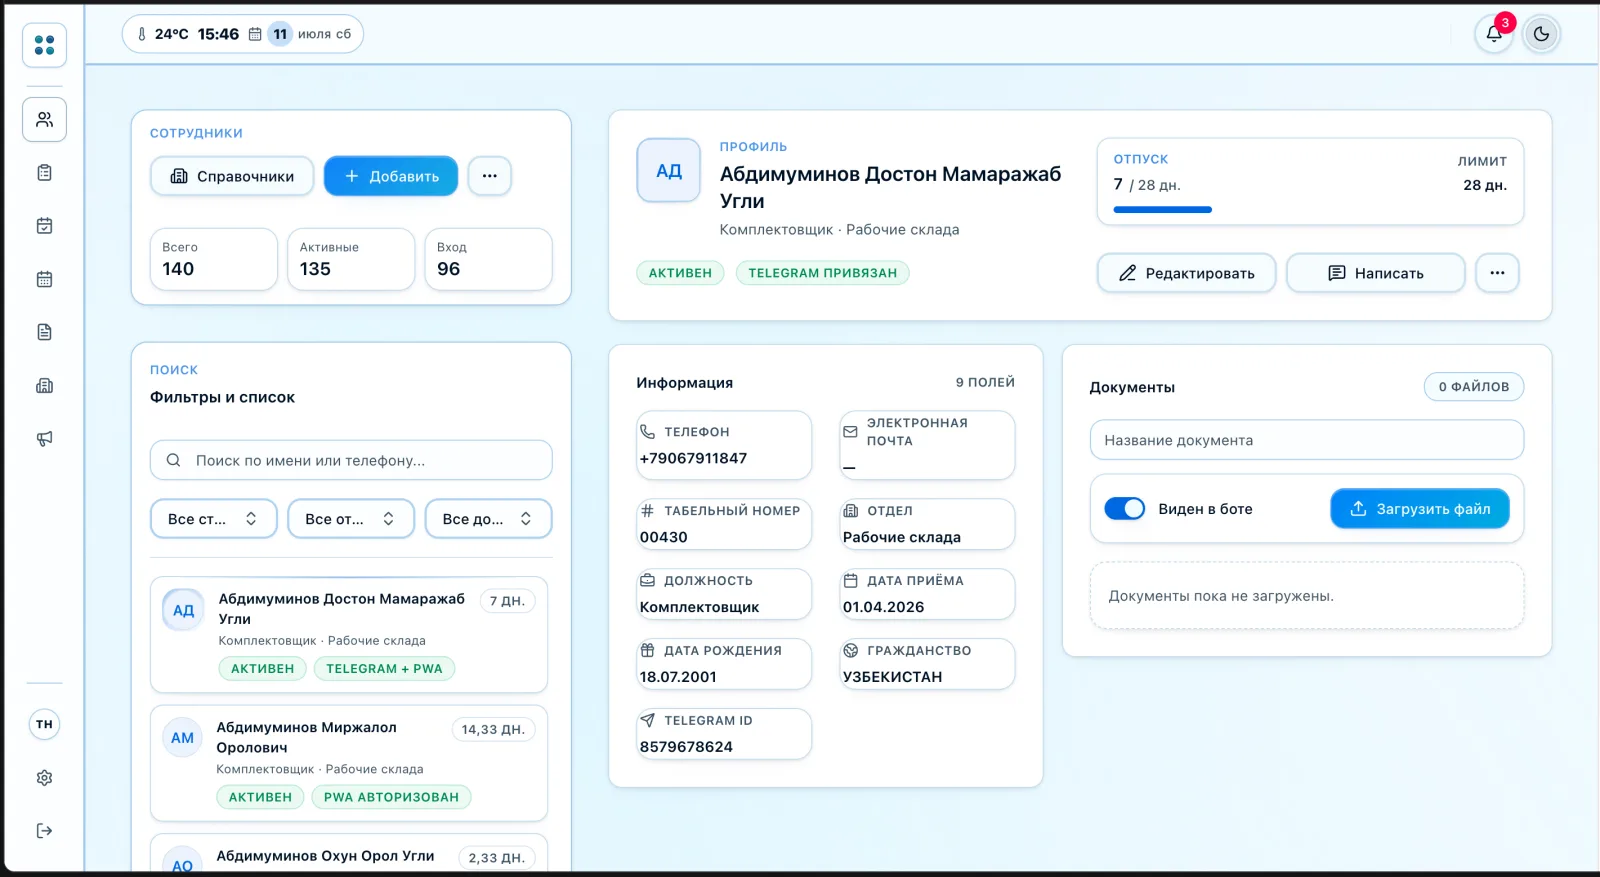This screenshot has height=877, width=1600.
Task: Open the employees section in sidebar
Action: [44, 119]
